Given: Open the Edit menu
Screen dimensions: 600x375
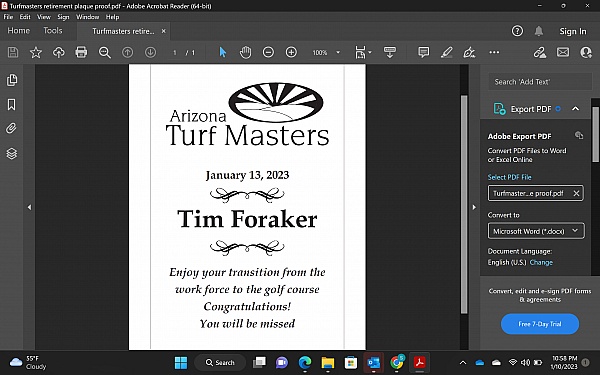Looking at the screenshot, I should [x=25, y=17].
